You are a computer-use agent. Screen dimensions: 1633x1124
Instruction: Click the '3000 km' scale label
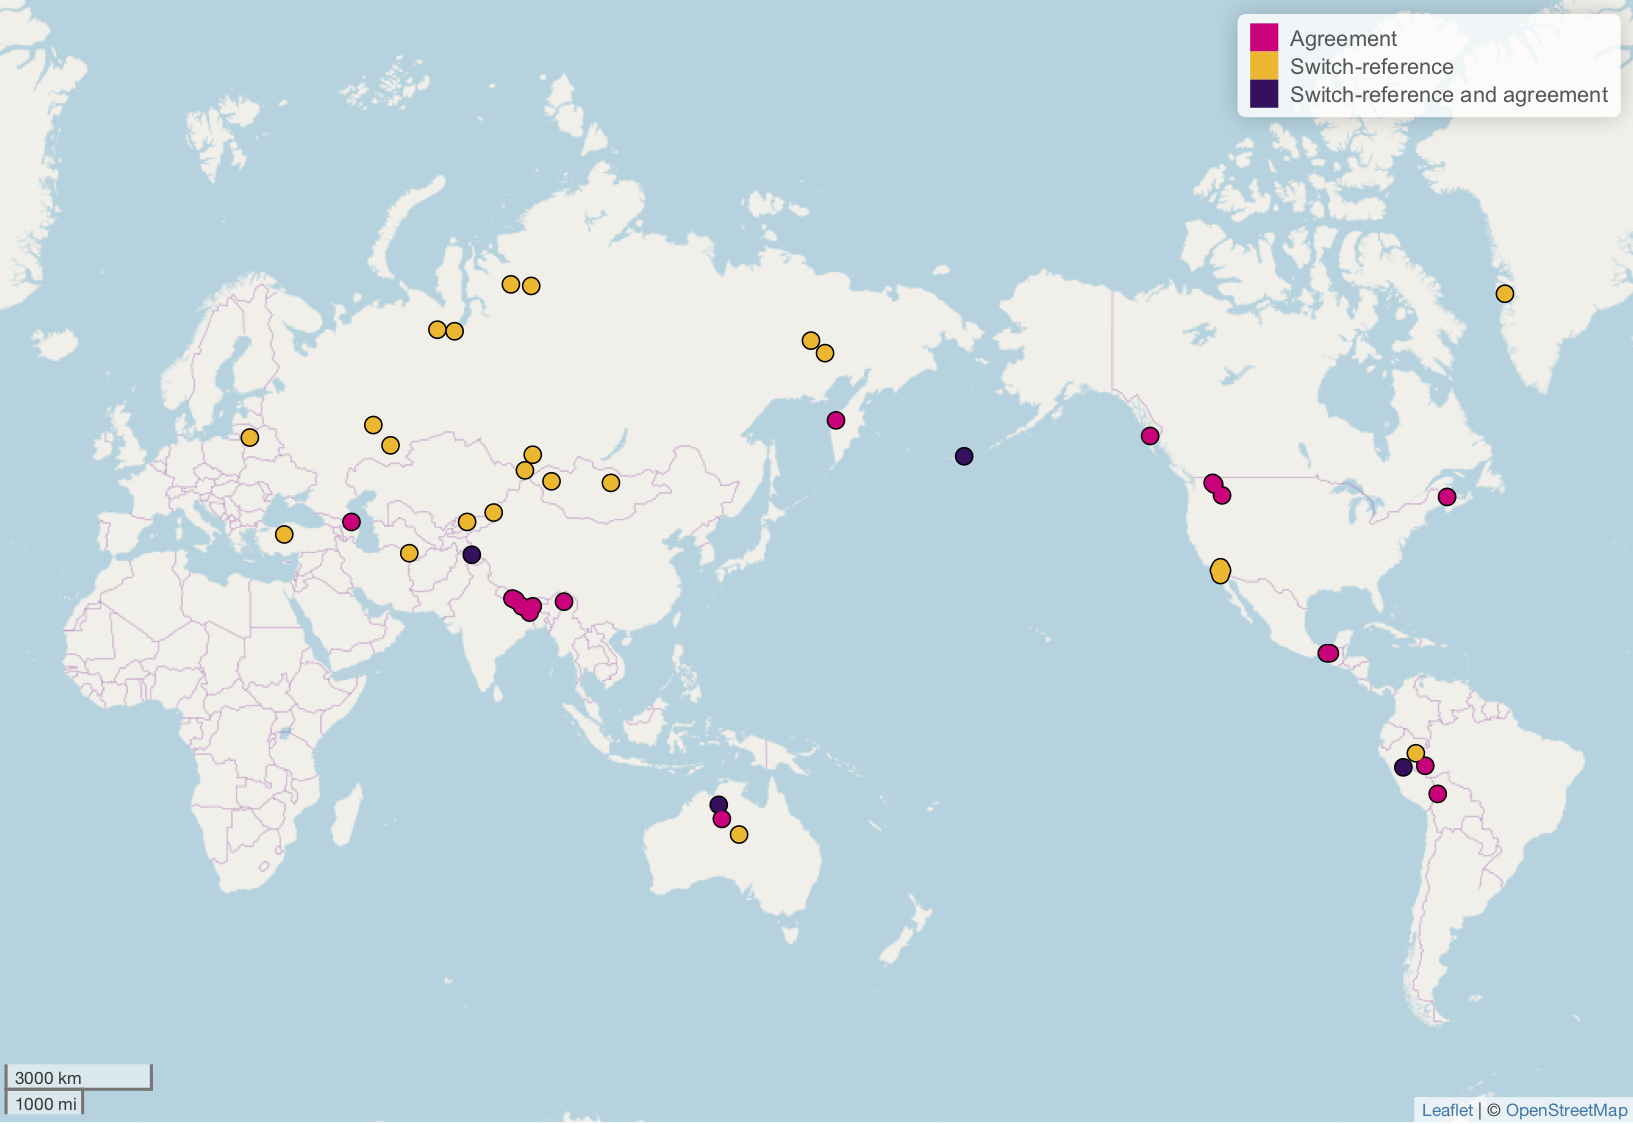point(48,1078)
